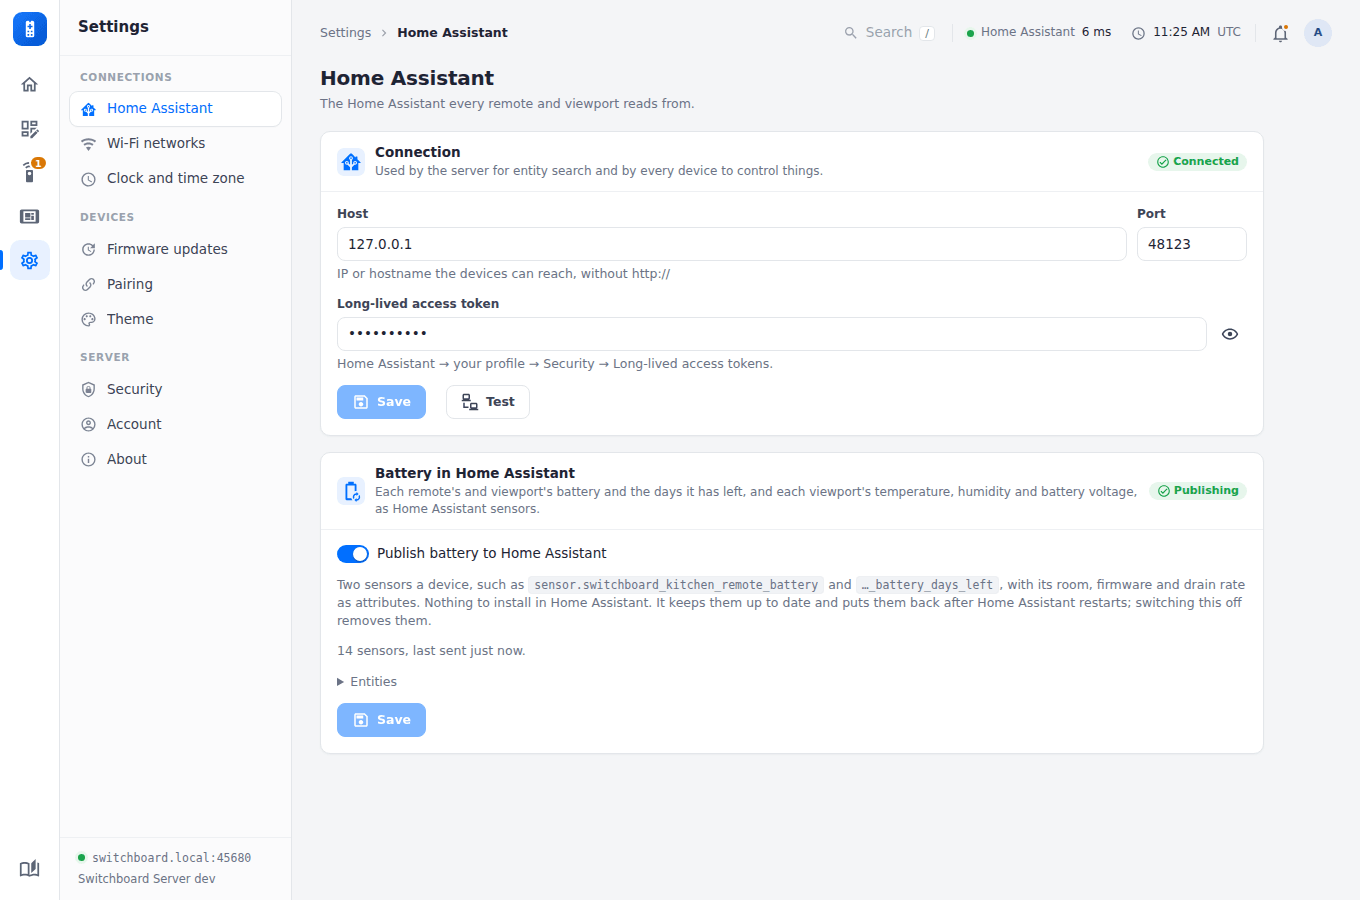The height and width of the screenshot is (900, 1360).
Task: Click the "Switchboard Server dev" version text
Action: (x=147, y=879)
